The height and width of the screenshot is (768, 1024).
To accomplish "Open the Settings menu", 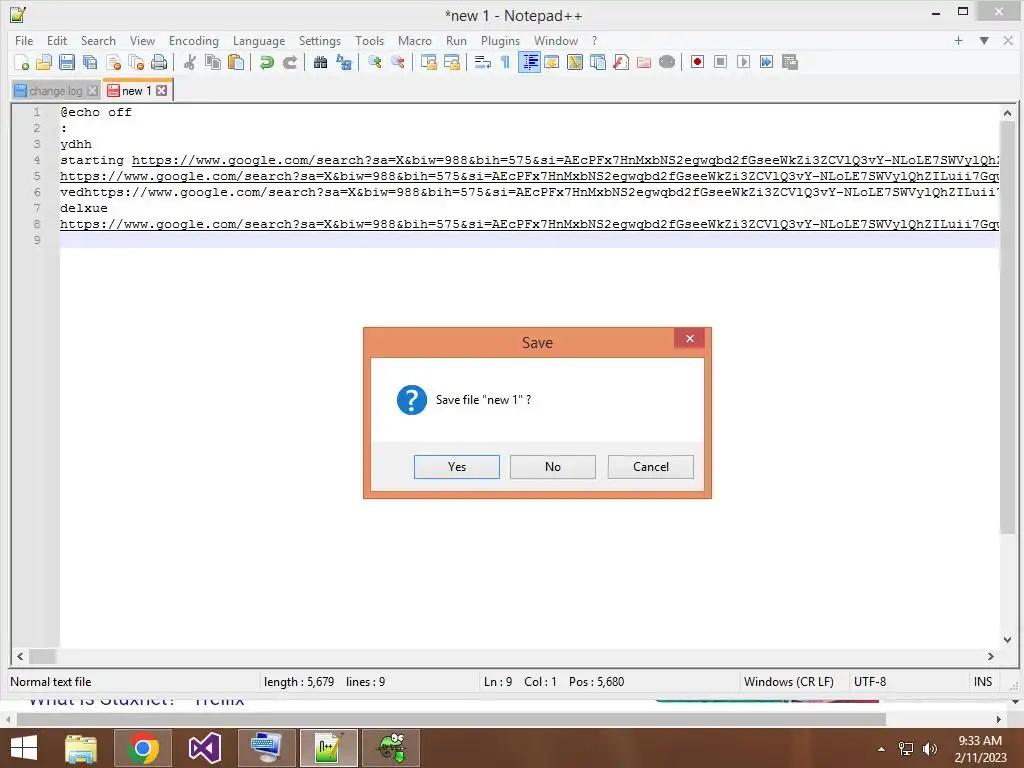I will 319,40.
